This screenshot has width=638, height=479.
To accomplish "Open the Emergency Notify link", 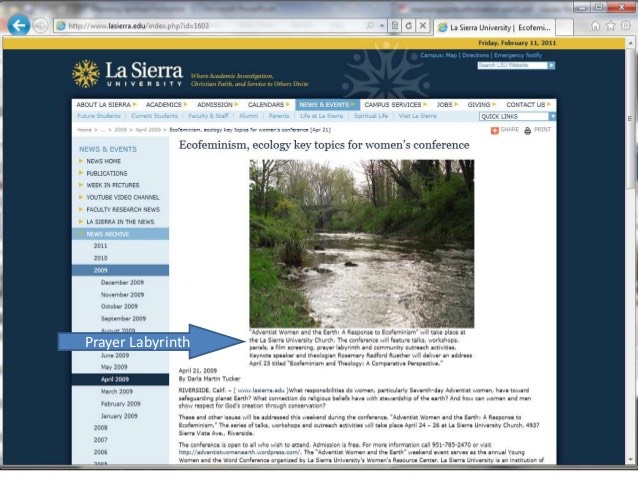I will tap(518, 55).
